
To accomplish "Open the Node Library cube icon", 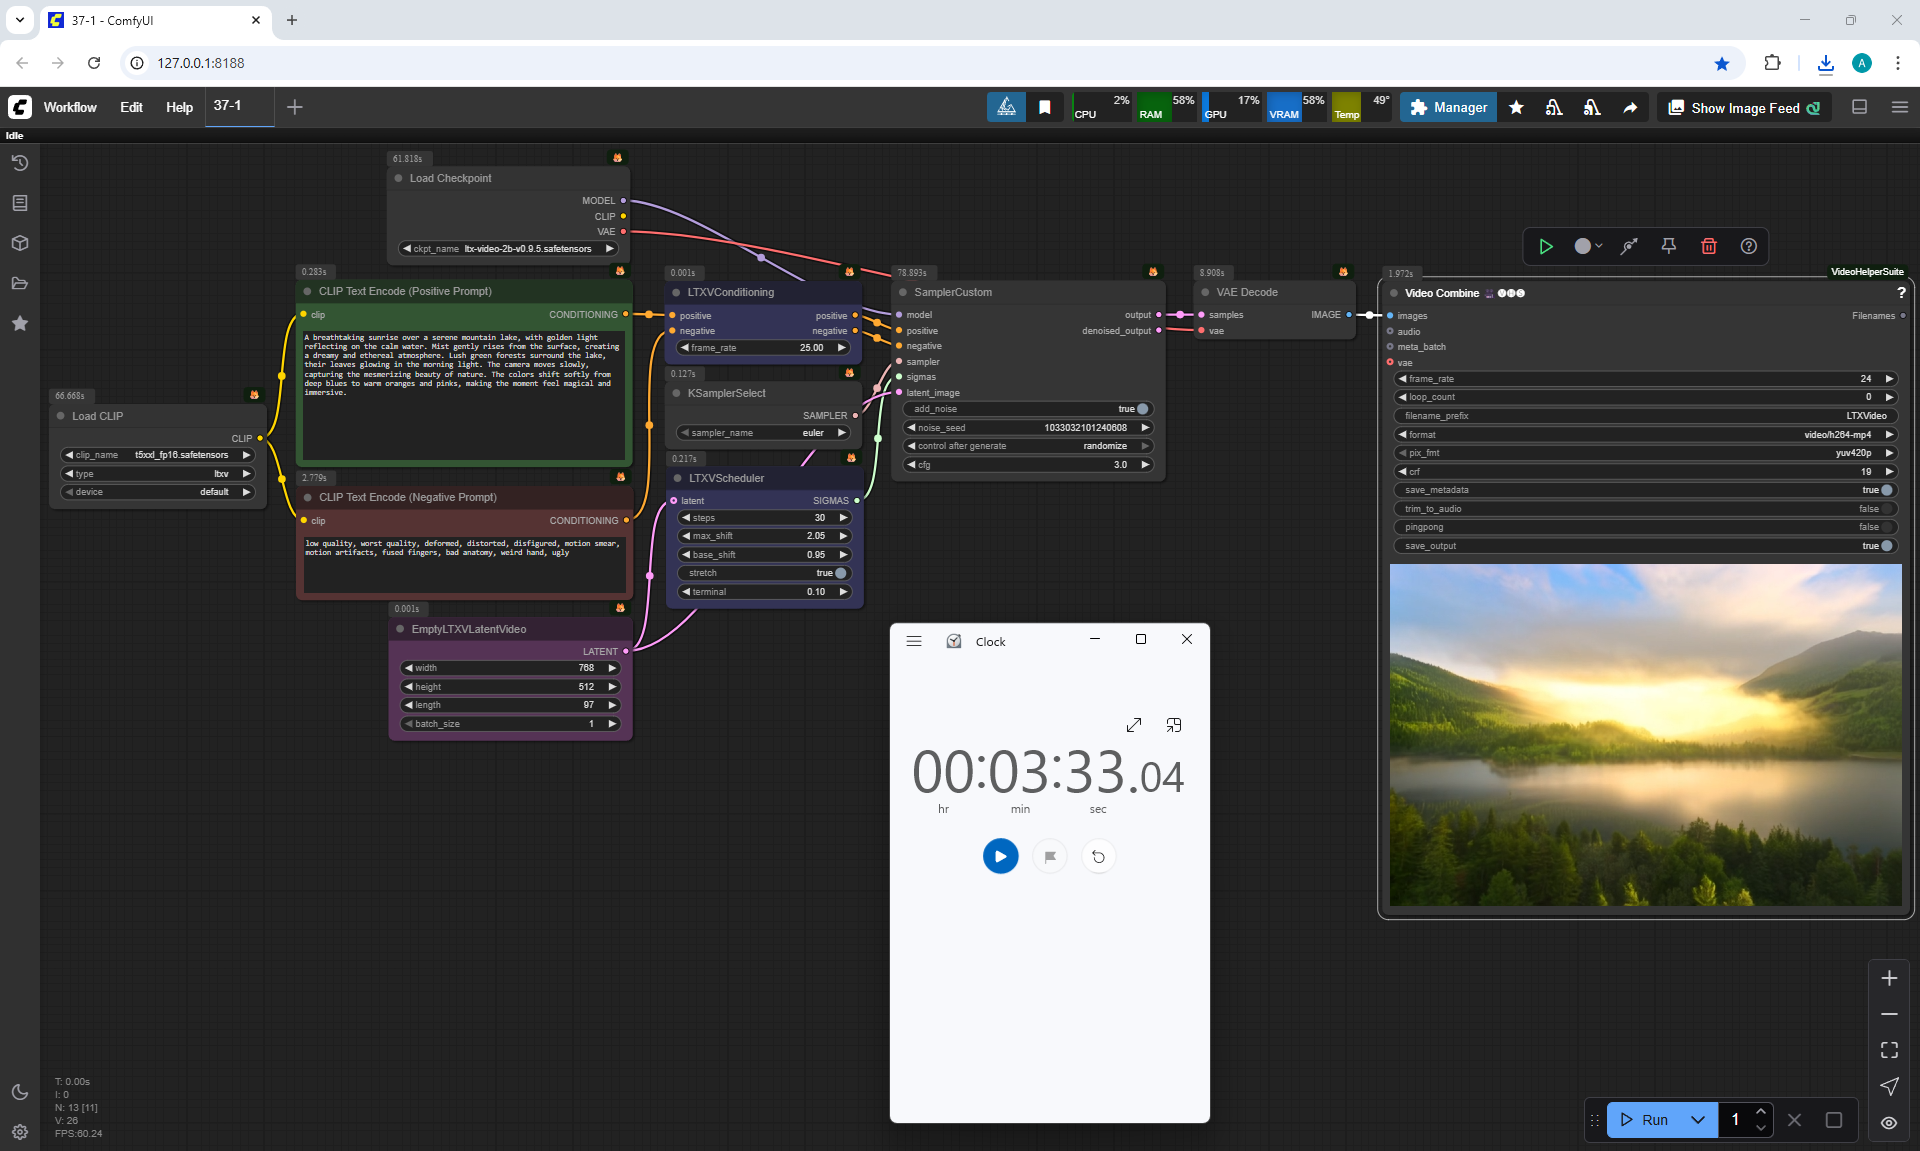I will pyautogui.click(x=20, y=243).
